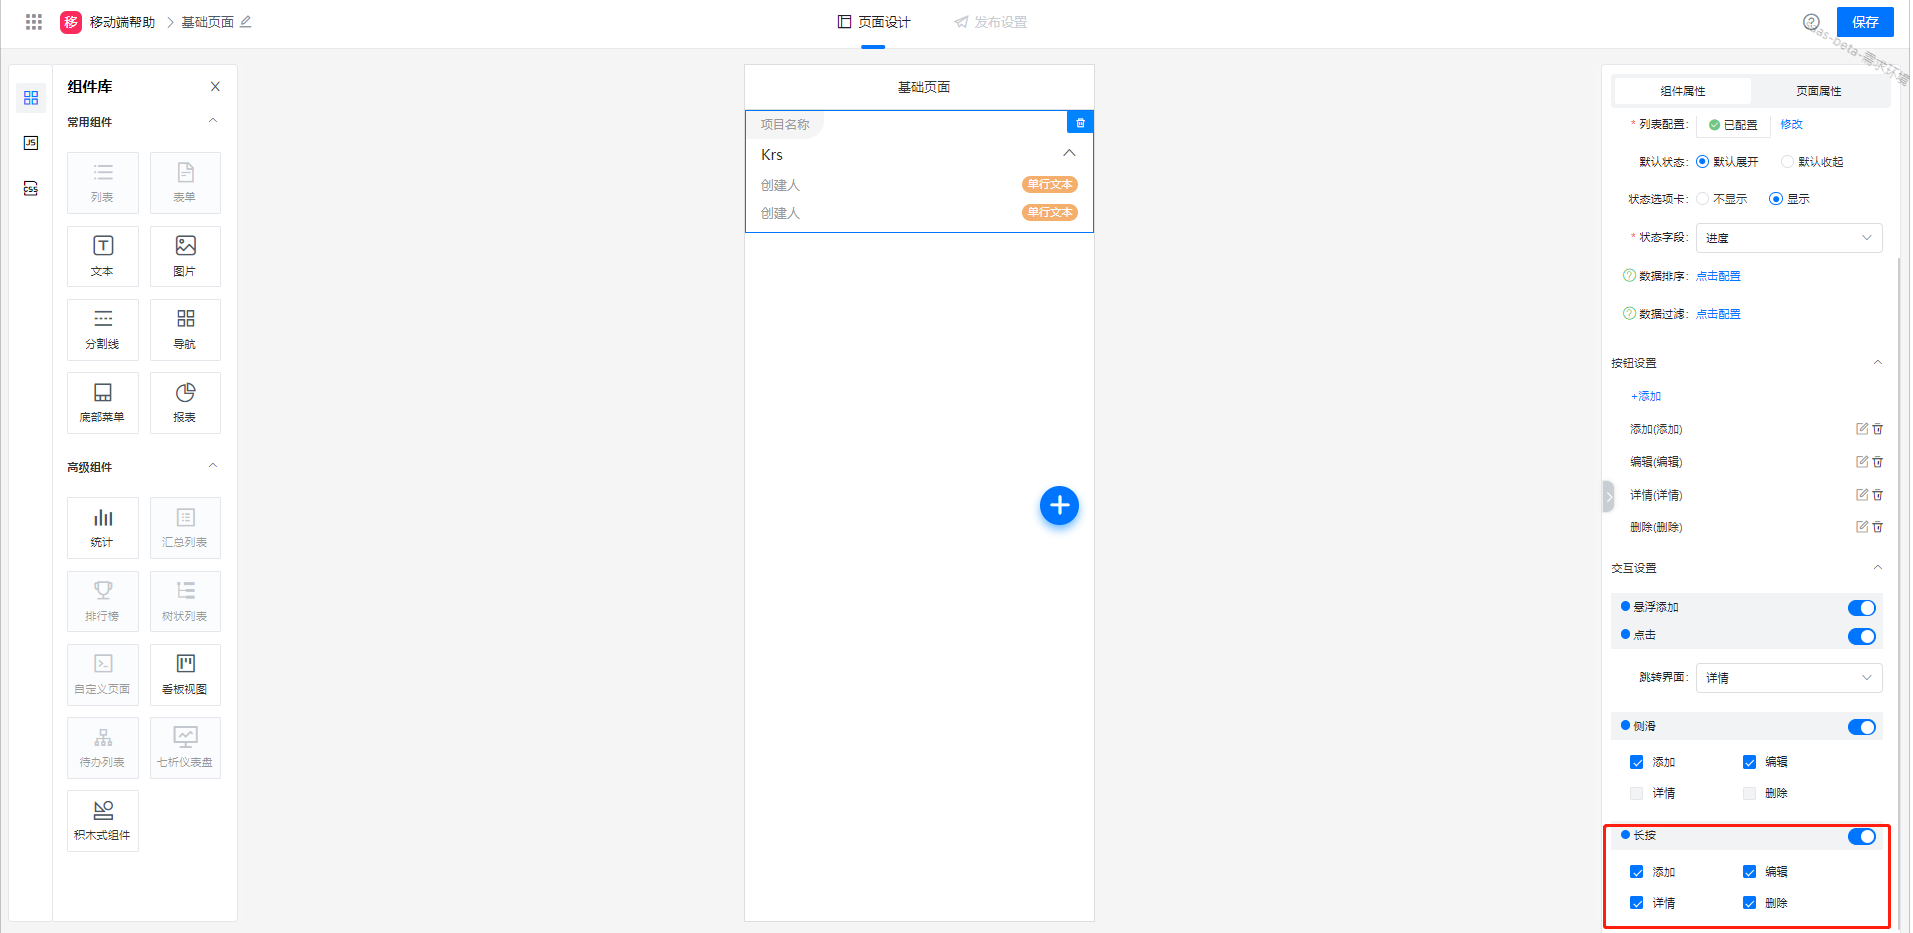Viewport: 1913px width, 933px height.
Task: Click 点击配置 link for 数据过滤
Action: click(1718, 314)
